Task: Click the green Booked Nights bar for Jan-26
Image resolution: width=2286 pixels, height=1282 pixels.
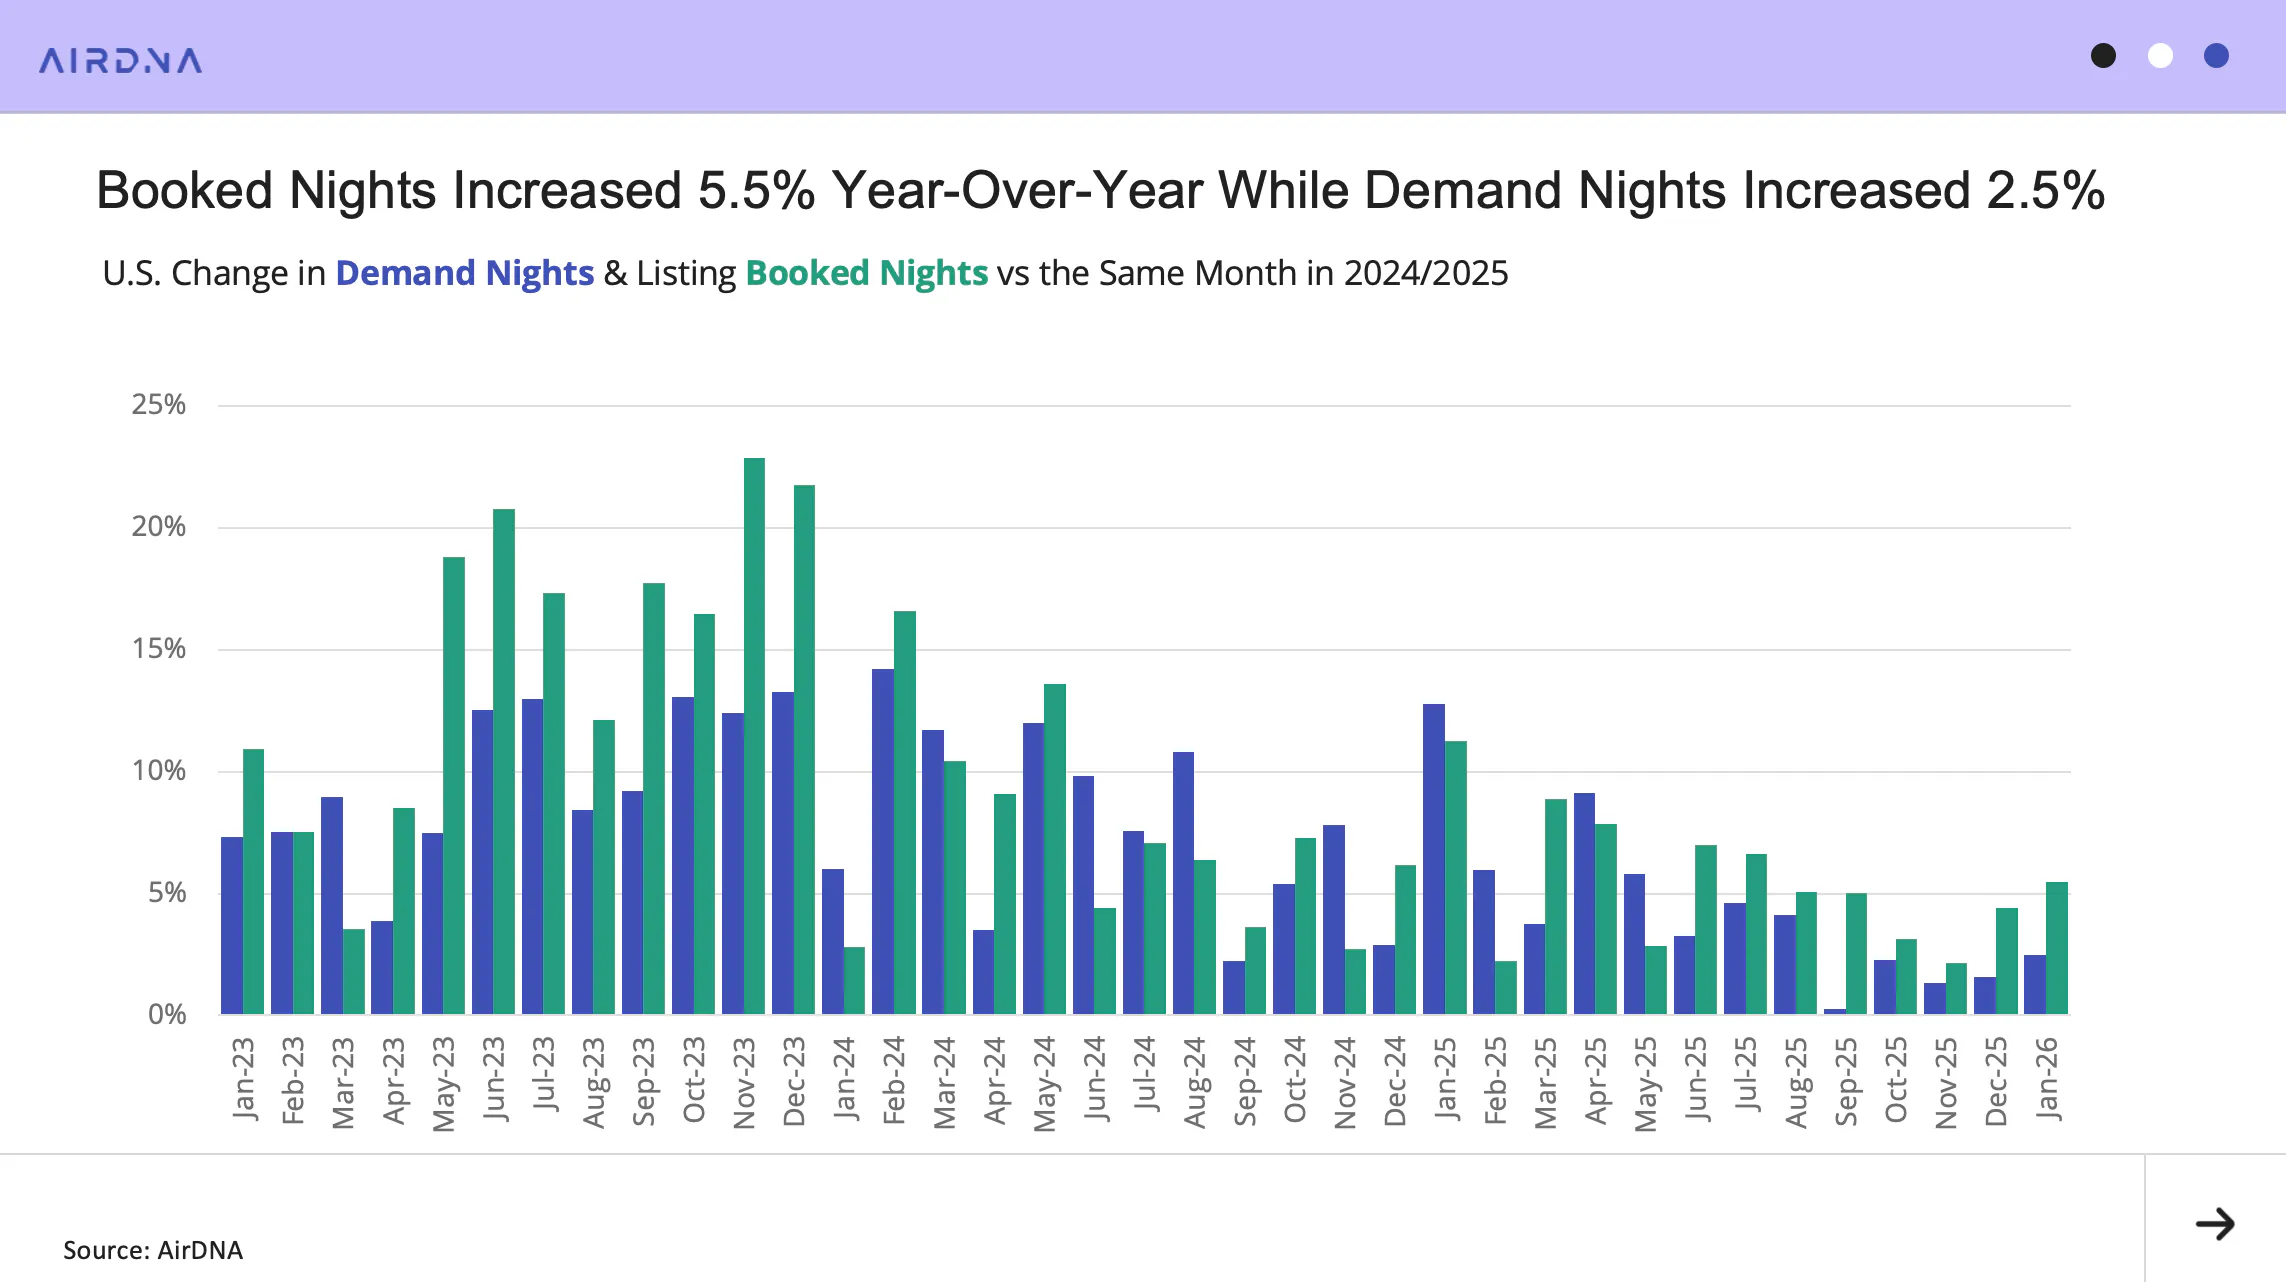Action: coord(2056,948)
